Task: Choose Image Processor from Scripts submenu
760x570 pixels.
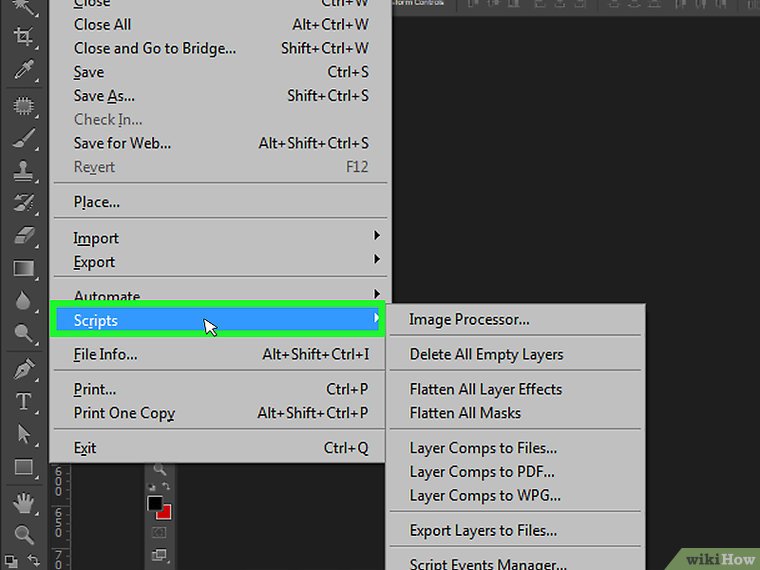Action: tap(470, 320)
